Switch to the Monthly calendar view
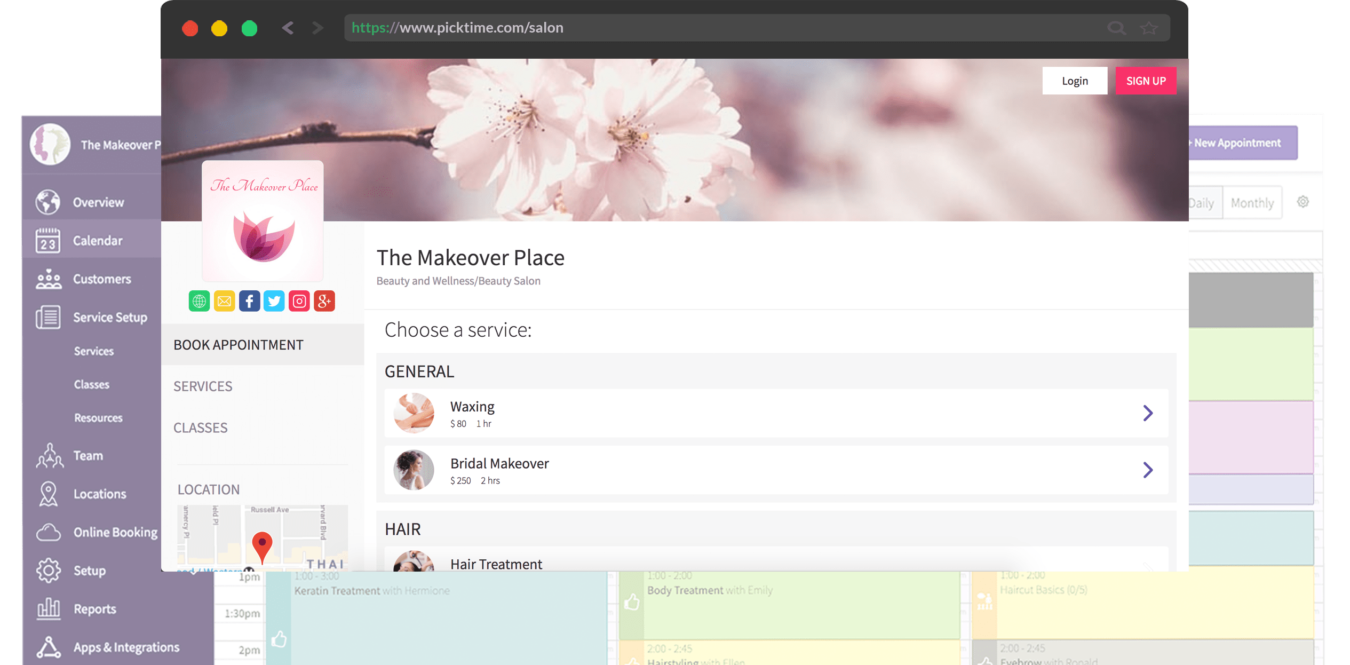This screenshot has height=665, width=1350. point(1252,202)
